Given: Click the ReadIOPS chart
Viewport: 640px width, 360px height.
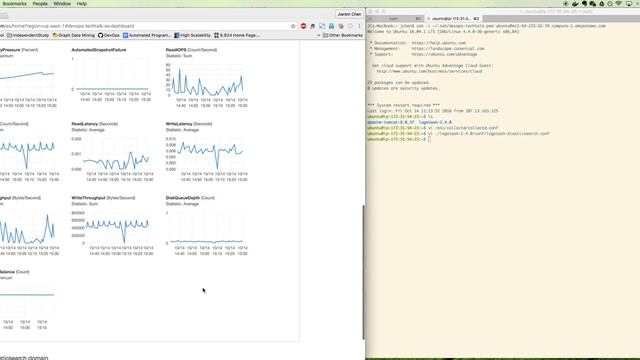Looking at the screenshot, I should (207, 84).
